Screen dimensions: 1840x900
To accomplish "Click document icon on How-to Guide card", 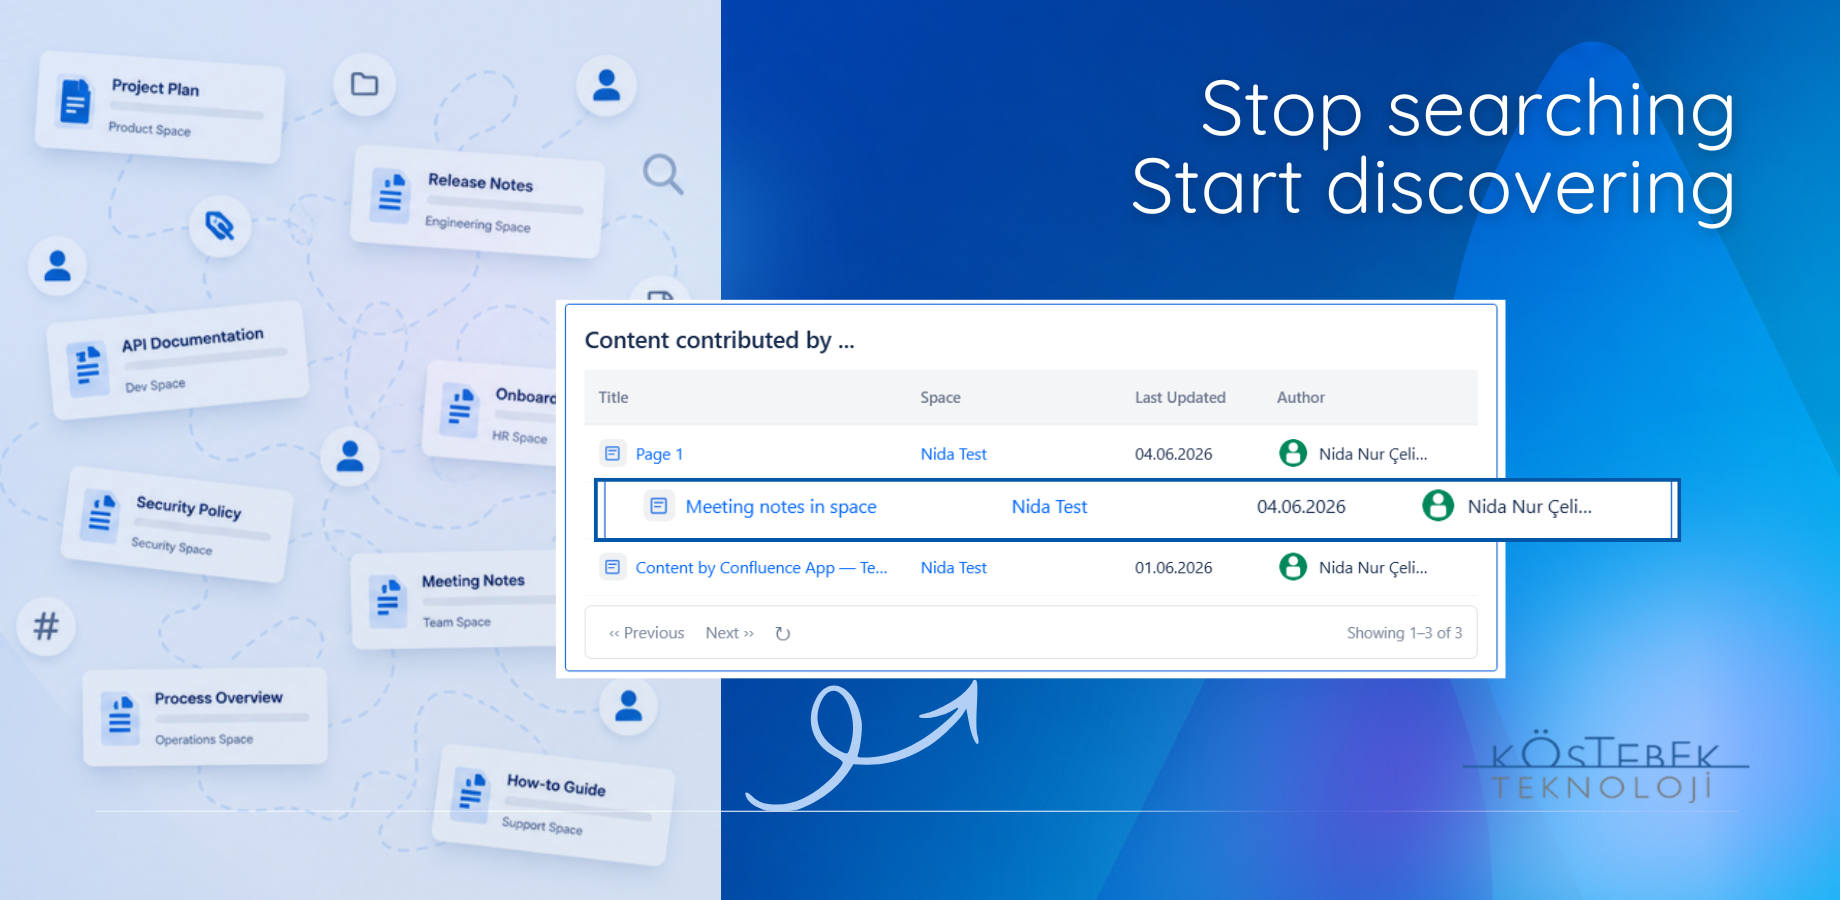I will tap(470, 794).
